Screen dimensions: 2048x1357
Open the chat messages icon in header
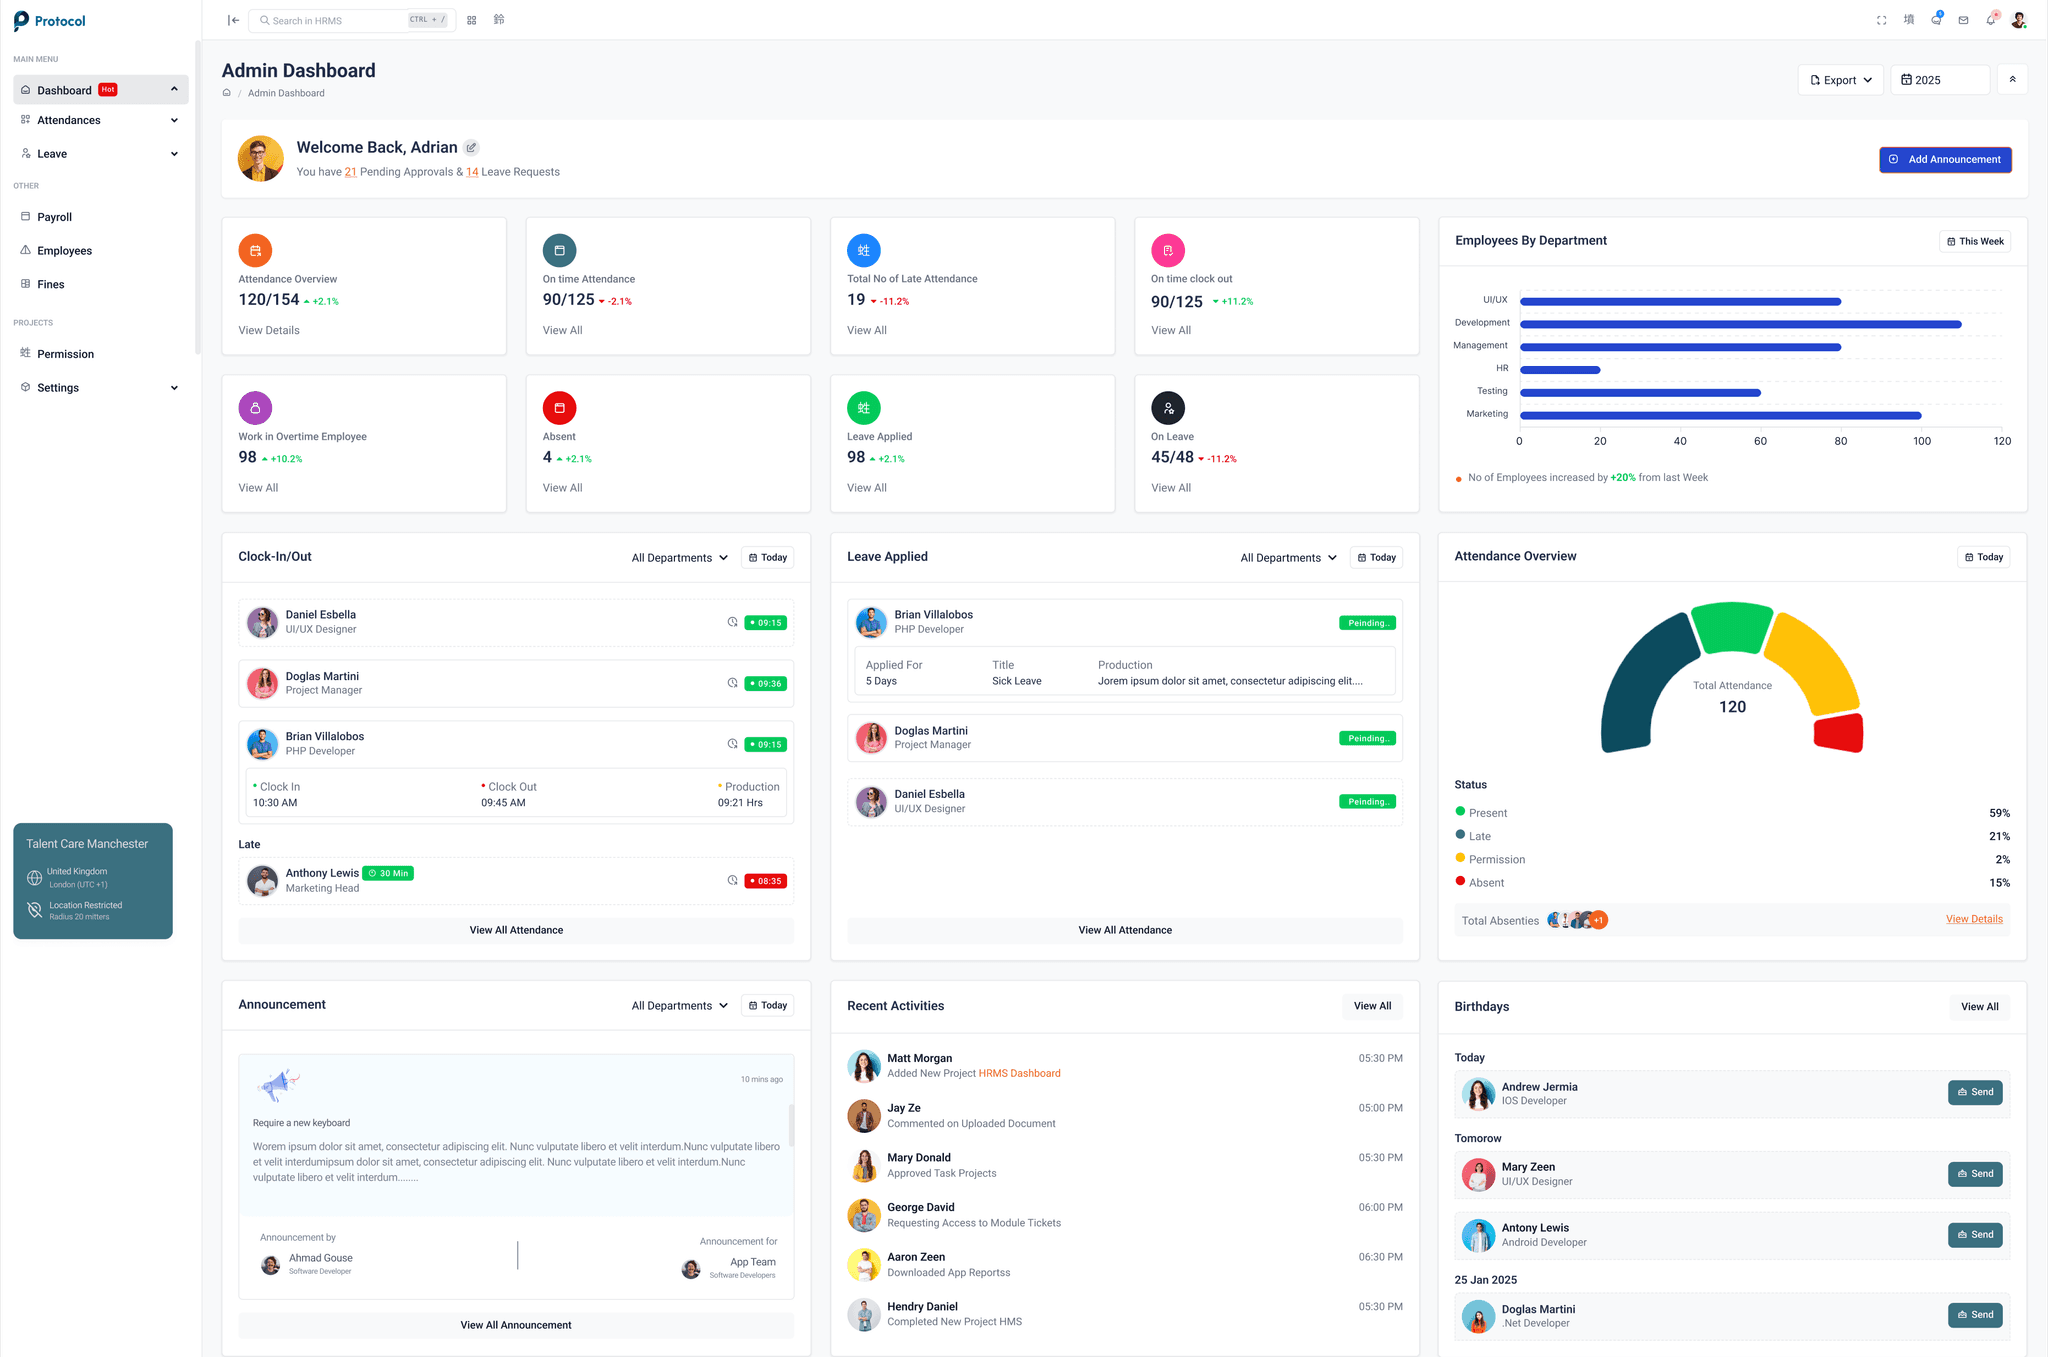pos(1936,20)
